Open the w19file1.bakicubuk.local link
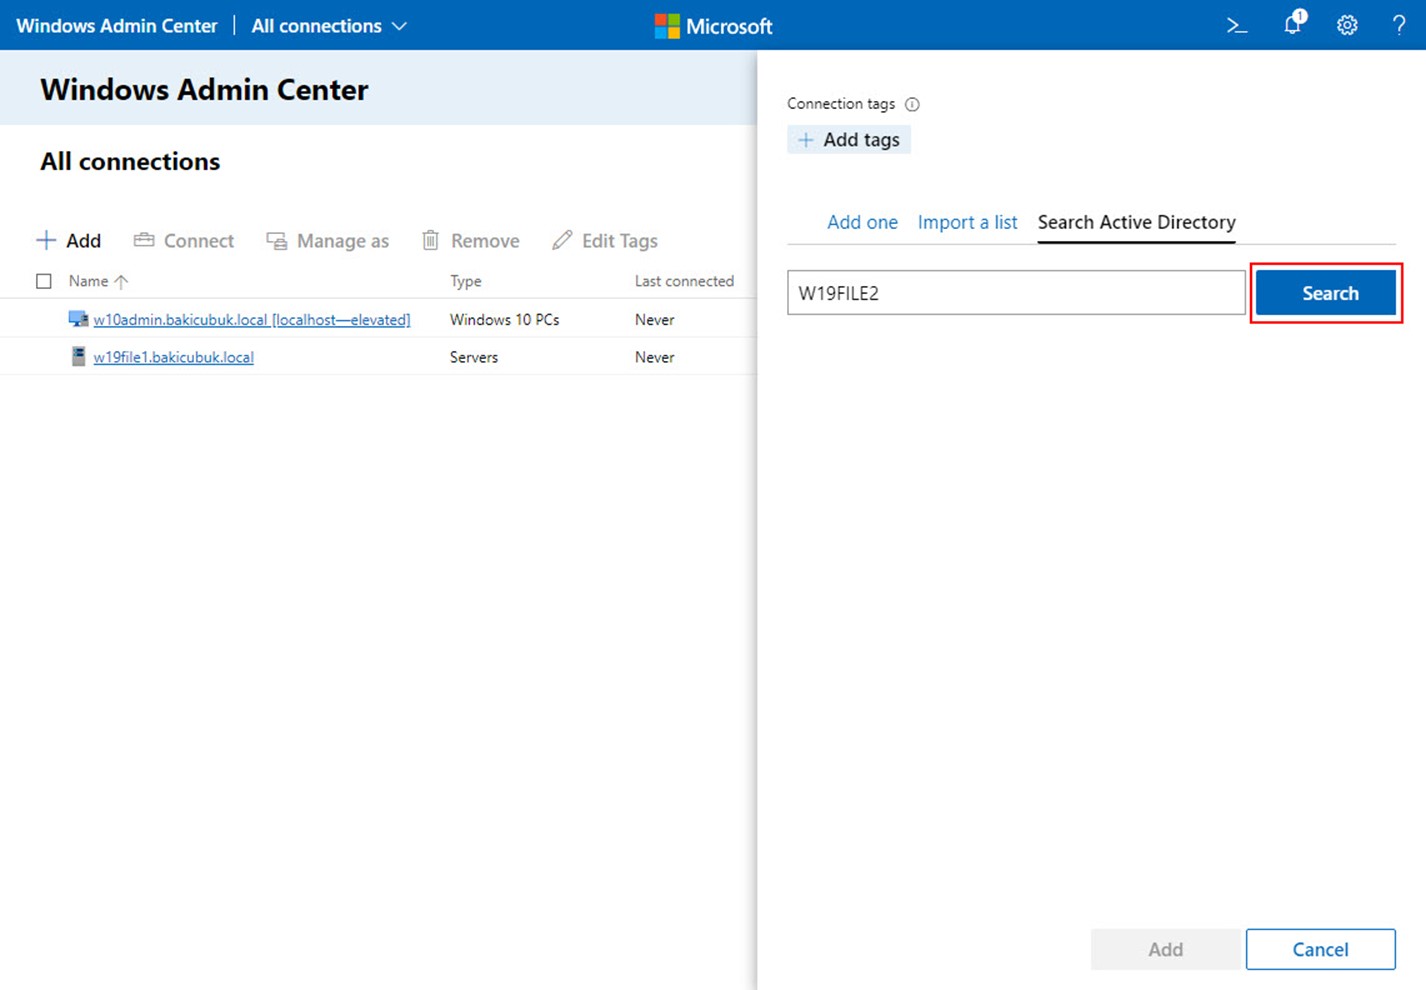This screenshot has height=990, width=1426. pos(173,357)
